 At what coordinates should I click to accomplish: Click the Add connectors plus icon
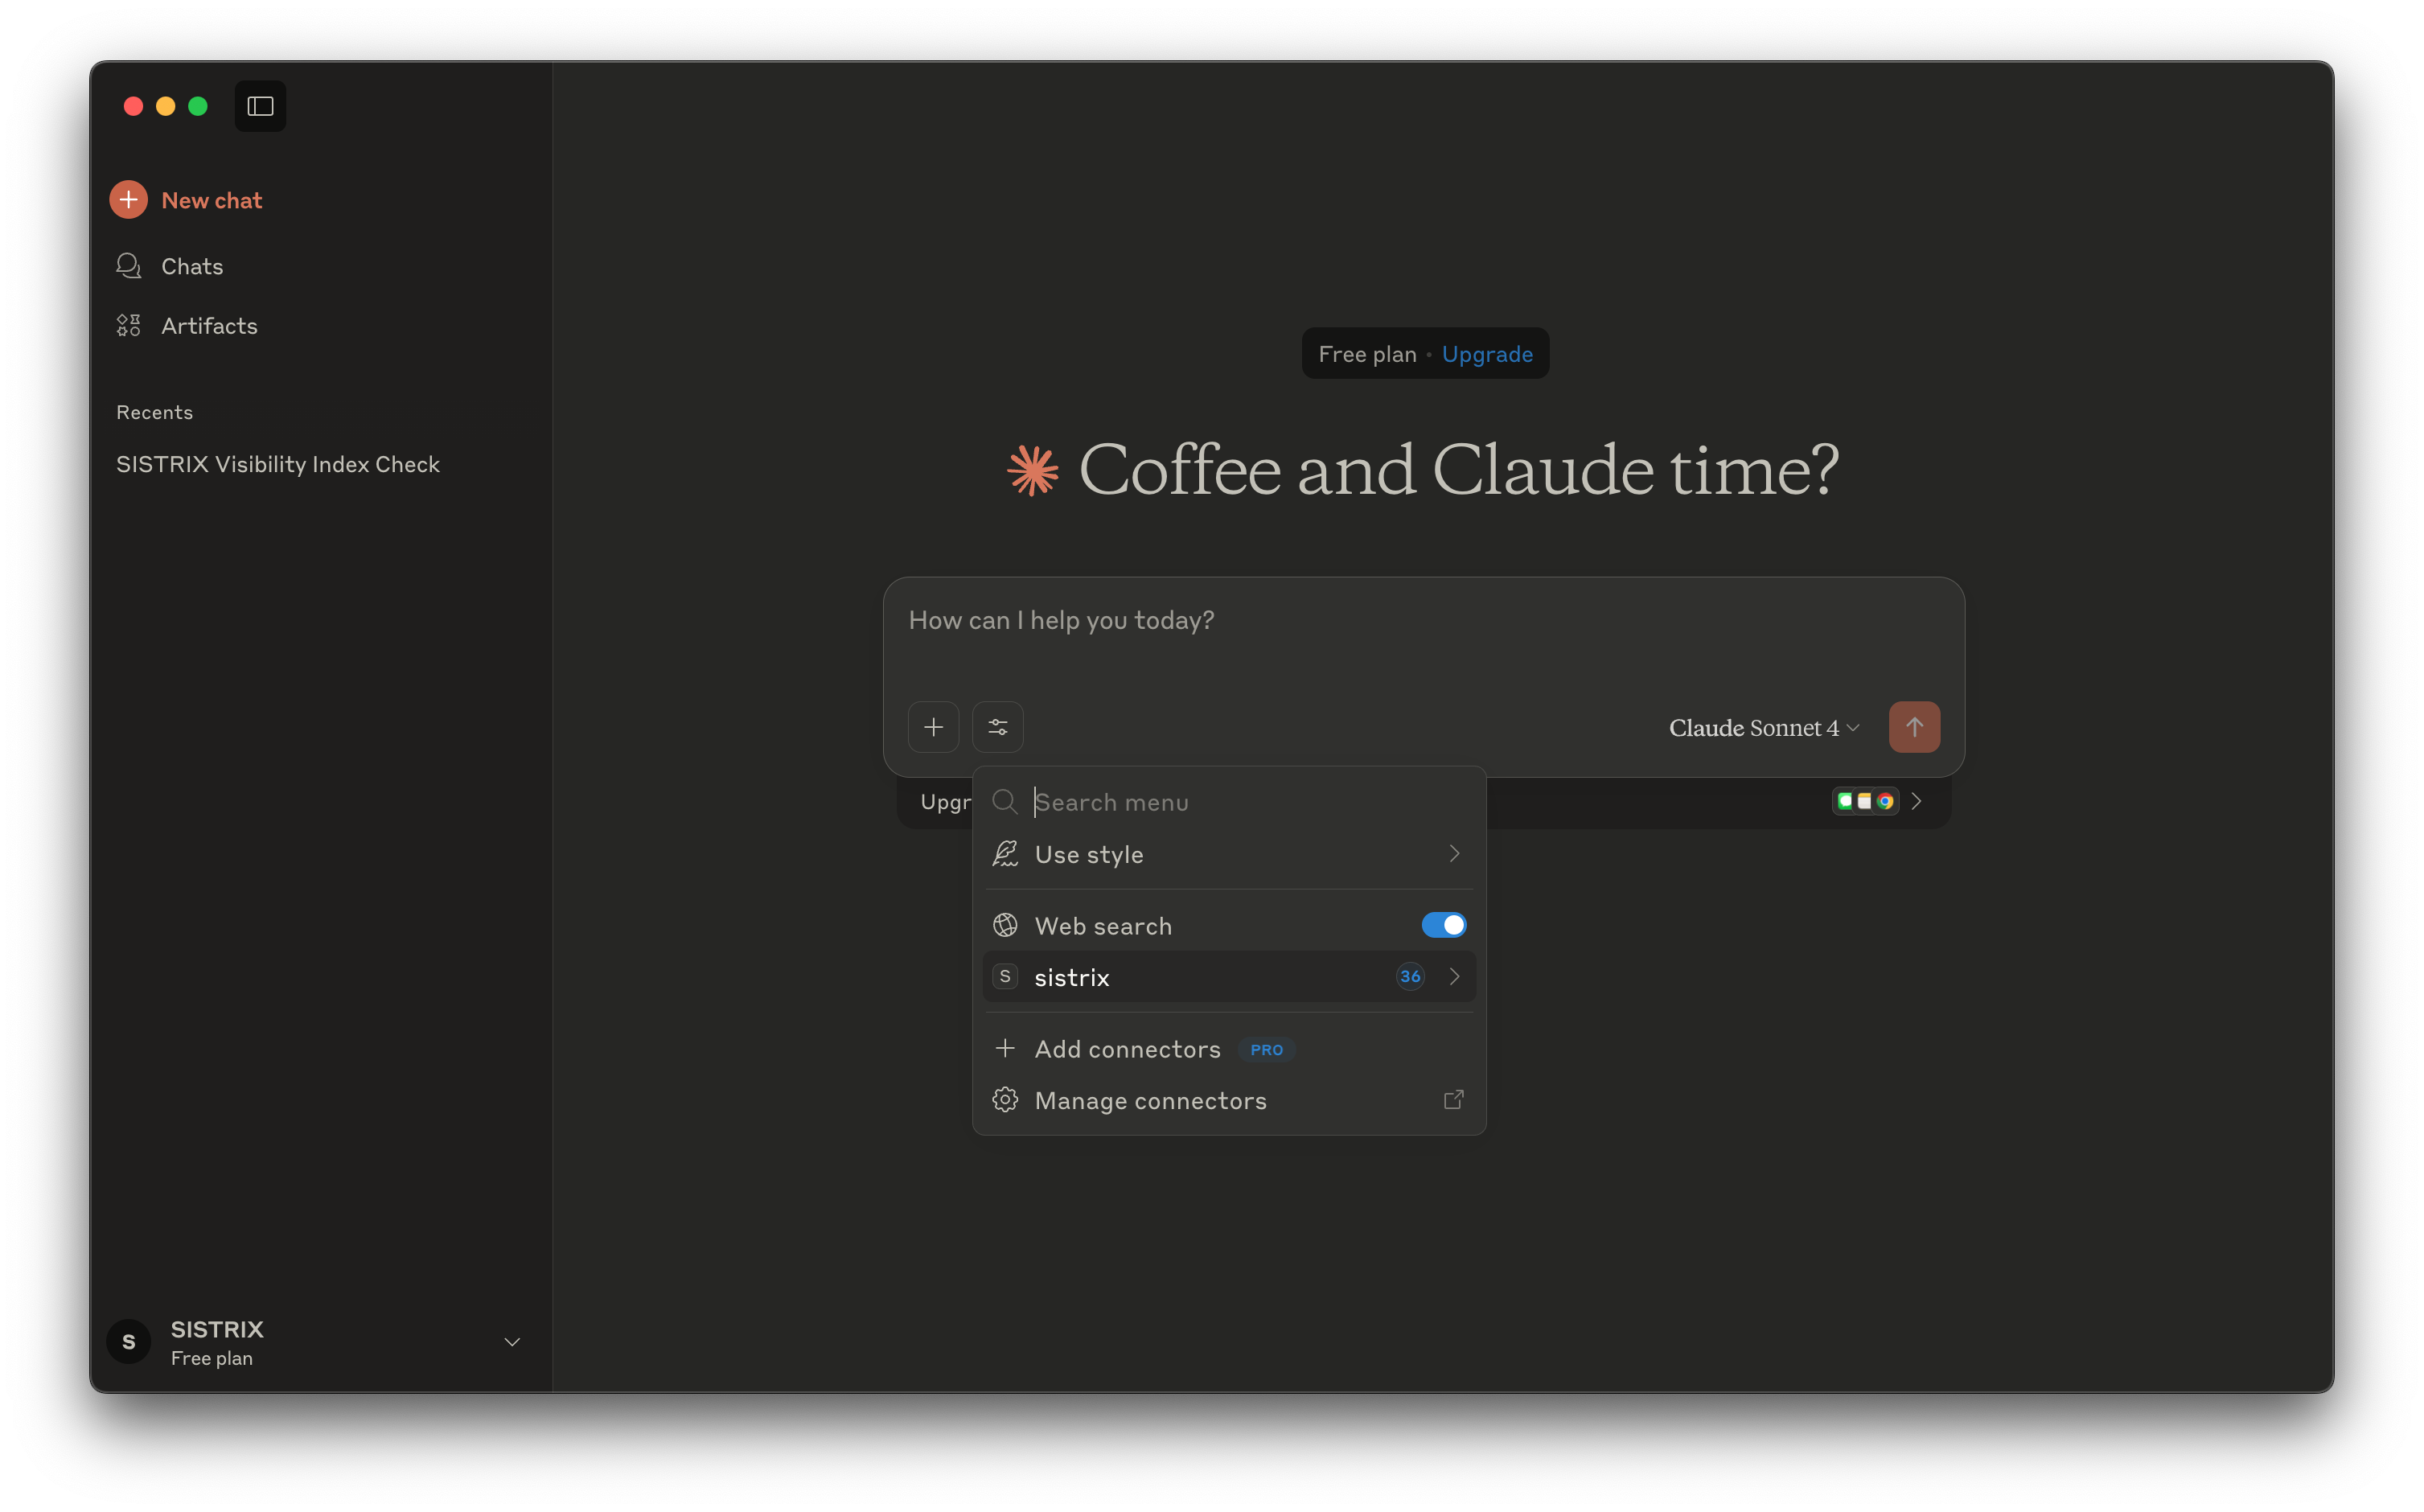pos(1004,1048)
